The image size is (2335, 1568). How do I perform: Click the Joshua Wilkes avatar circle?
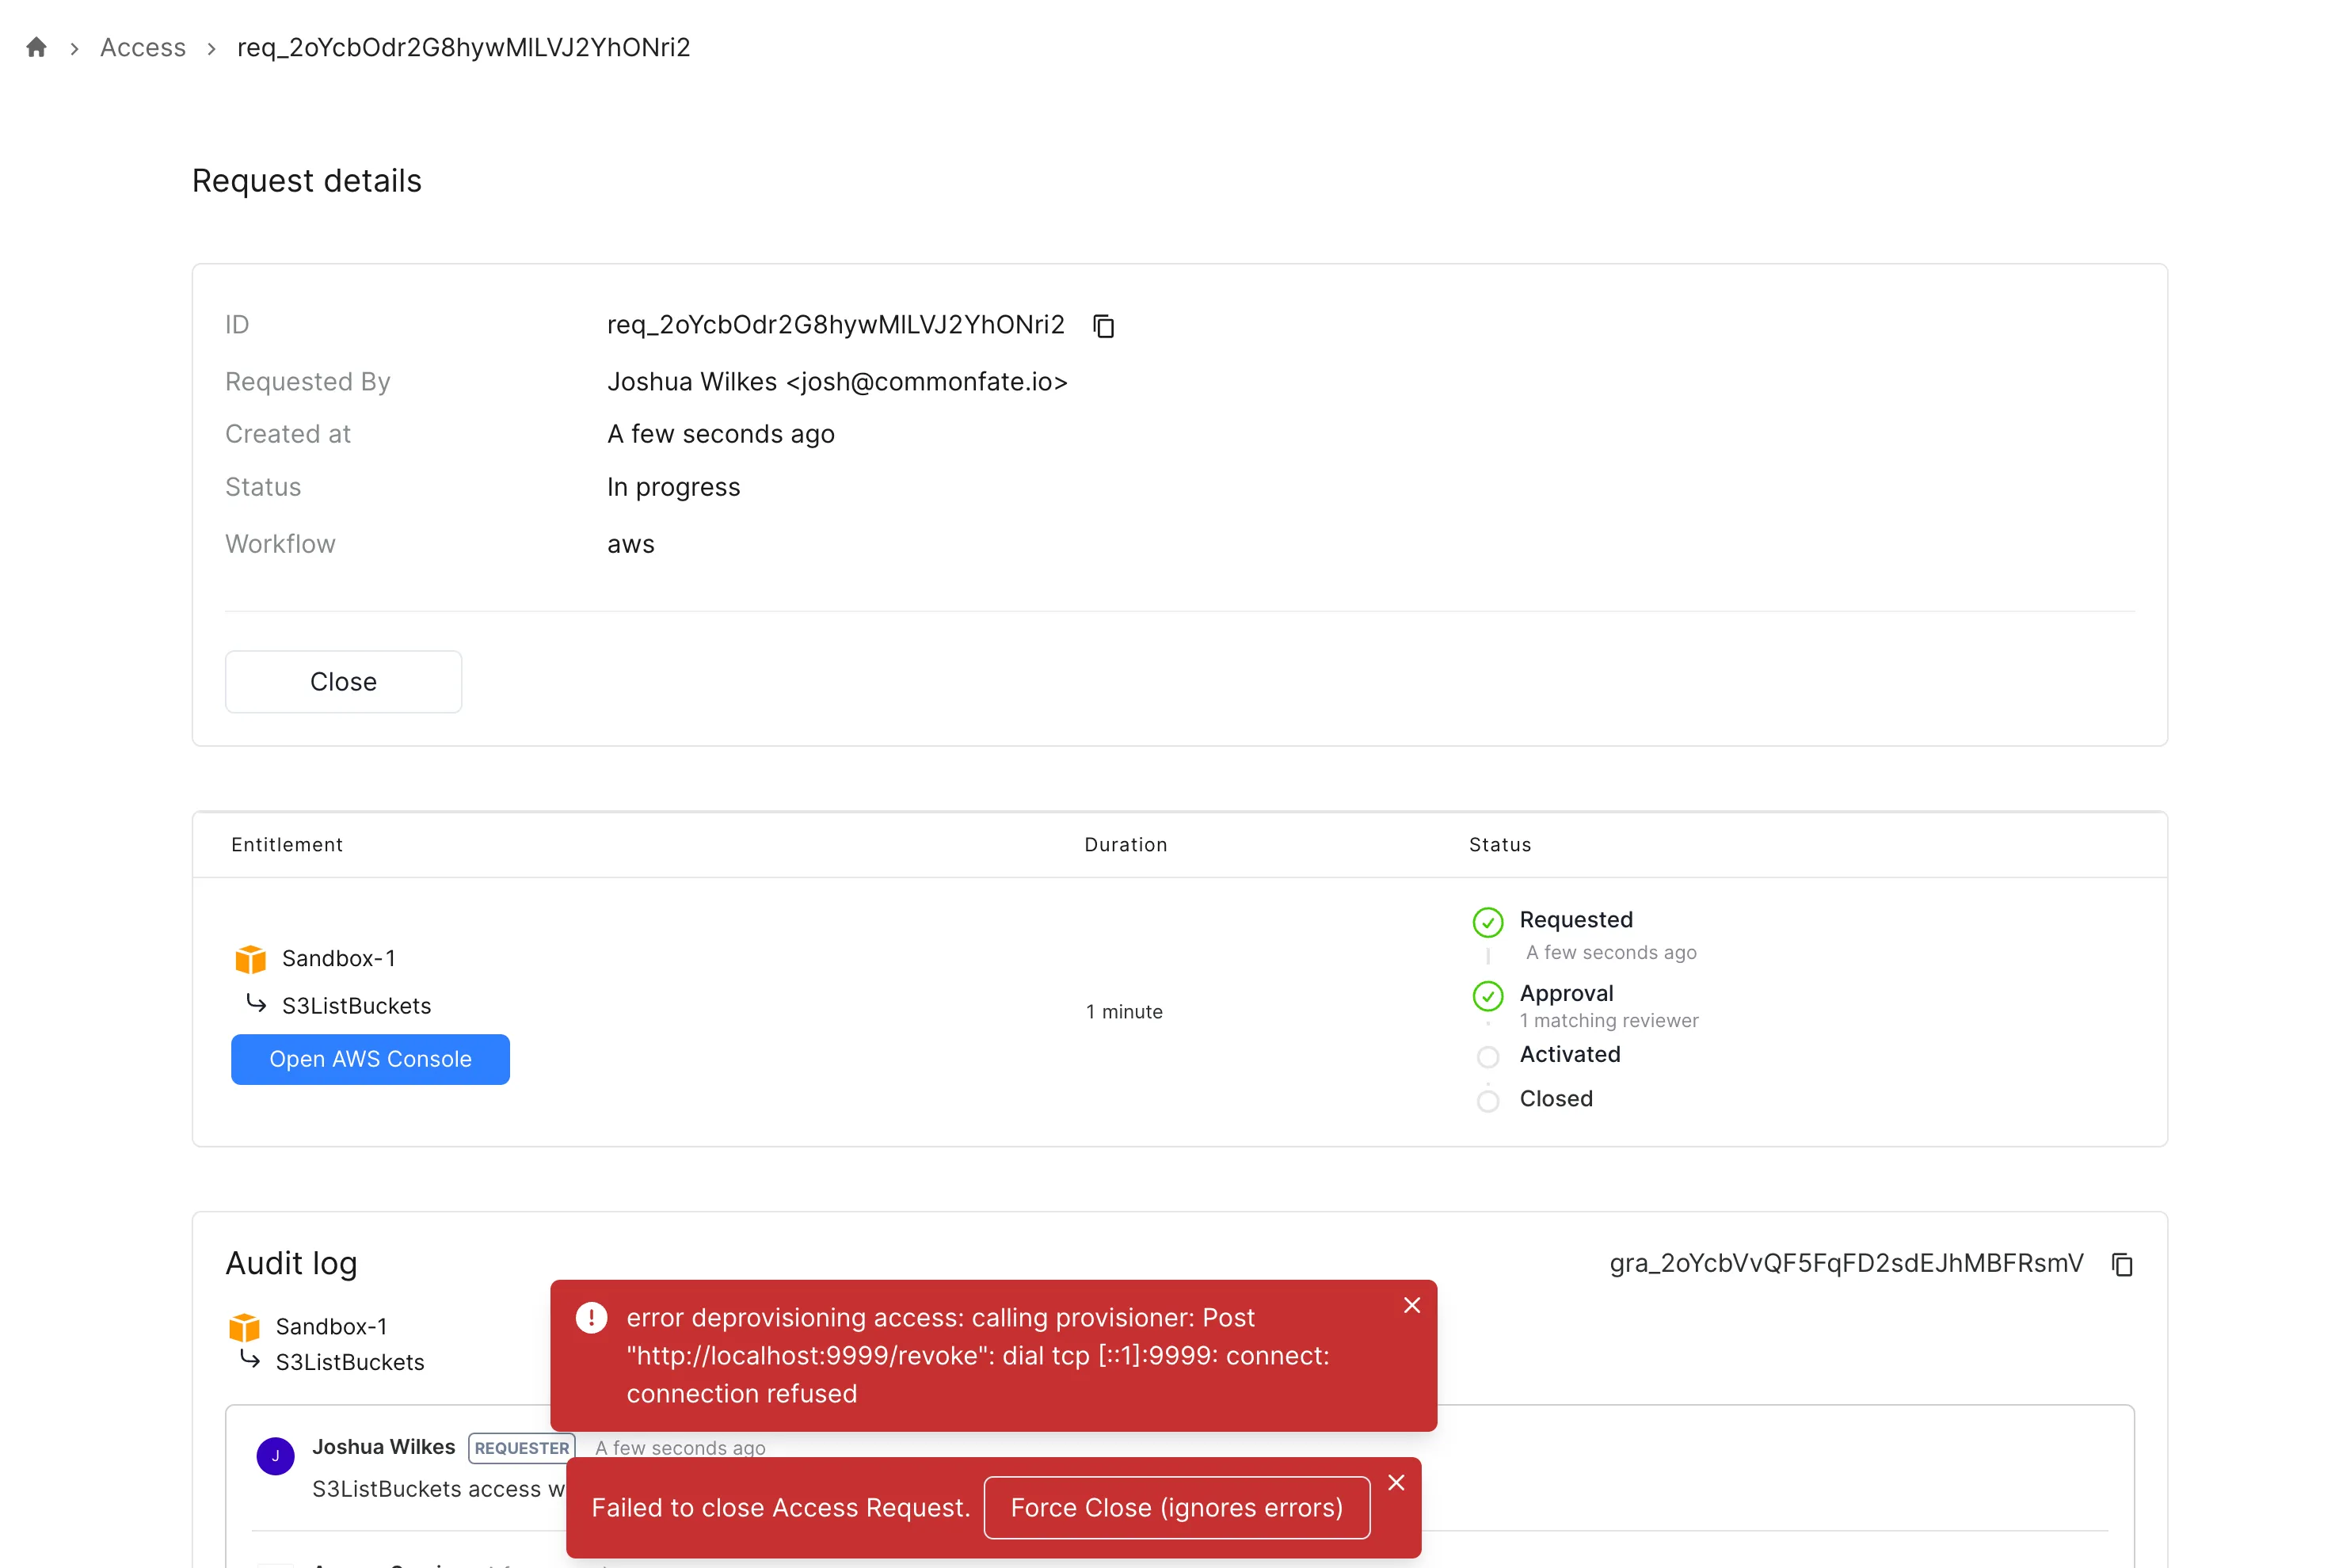pyautogui.click(x=275, y=1456)
